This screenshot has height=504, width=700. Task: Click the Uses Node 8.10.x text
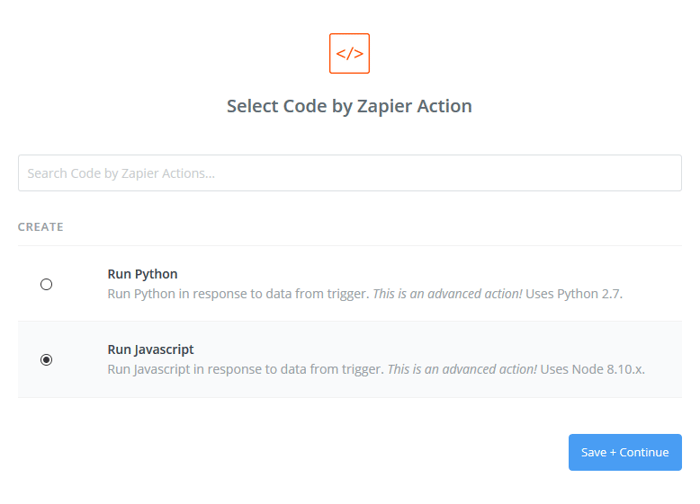[592, 370]
